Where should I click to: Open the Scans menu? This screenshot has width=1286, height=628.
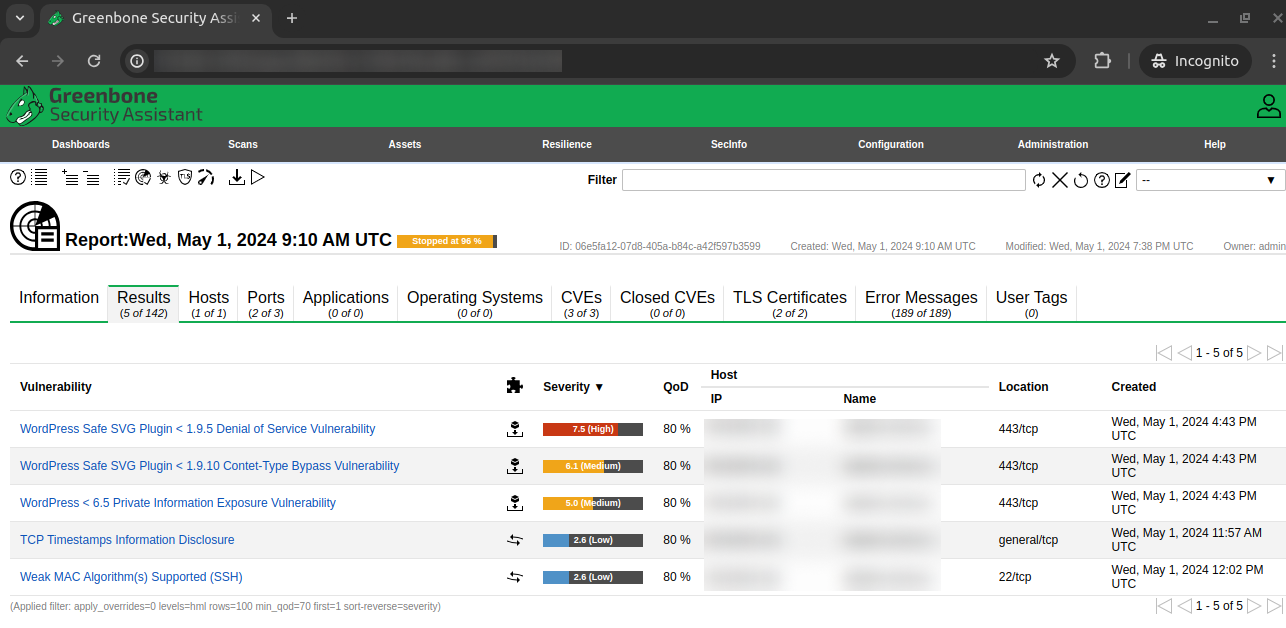[x=243, y=144]
